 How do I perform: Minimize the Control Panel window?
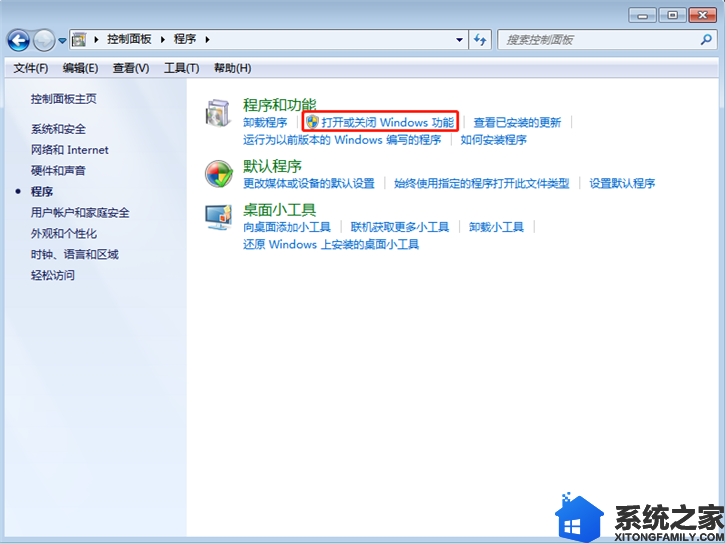[643, 15]
